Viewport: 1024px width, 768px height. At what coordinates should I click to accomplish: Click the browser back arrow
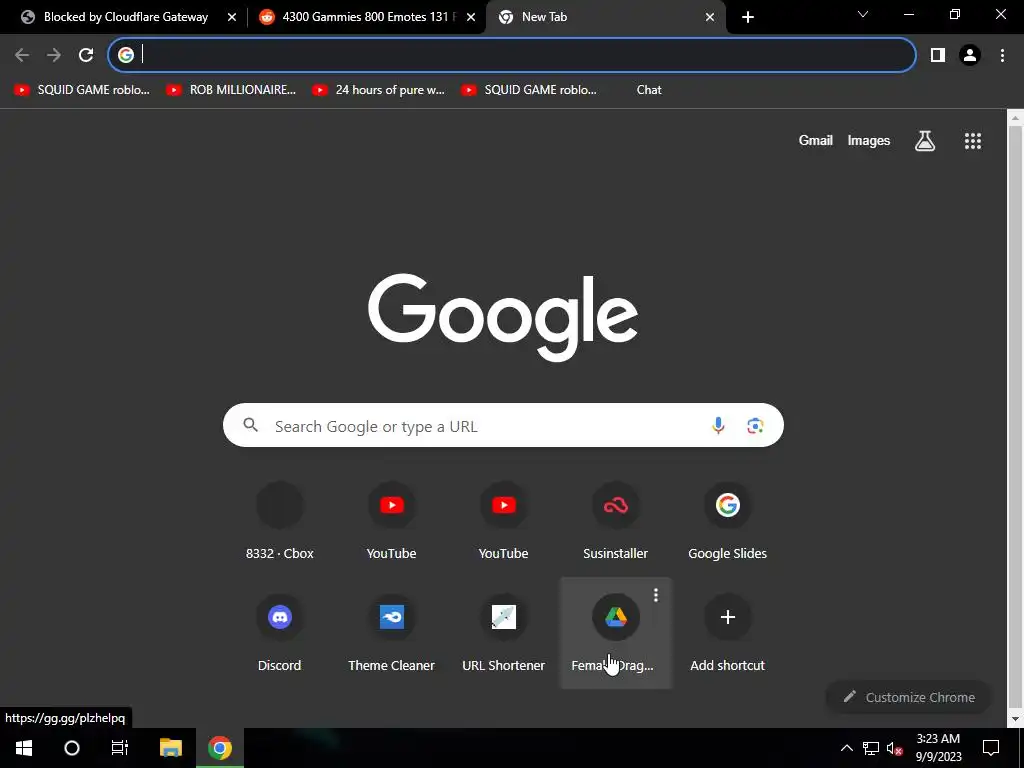tap(22, 55)
